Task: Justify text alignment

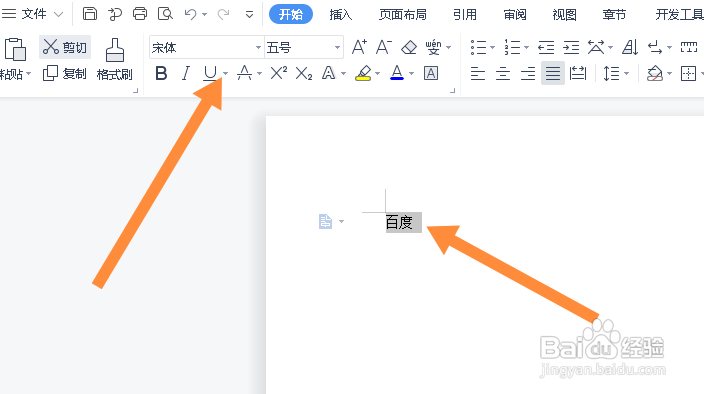Action: pos(553,73)
